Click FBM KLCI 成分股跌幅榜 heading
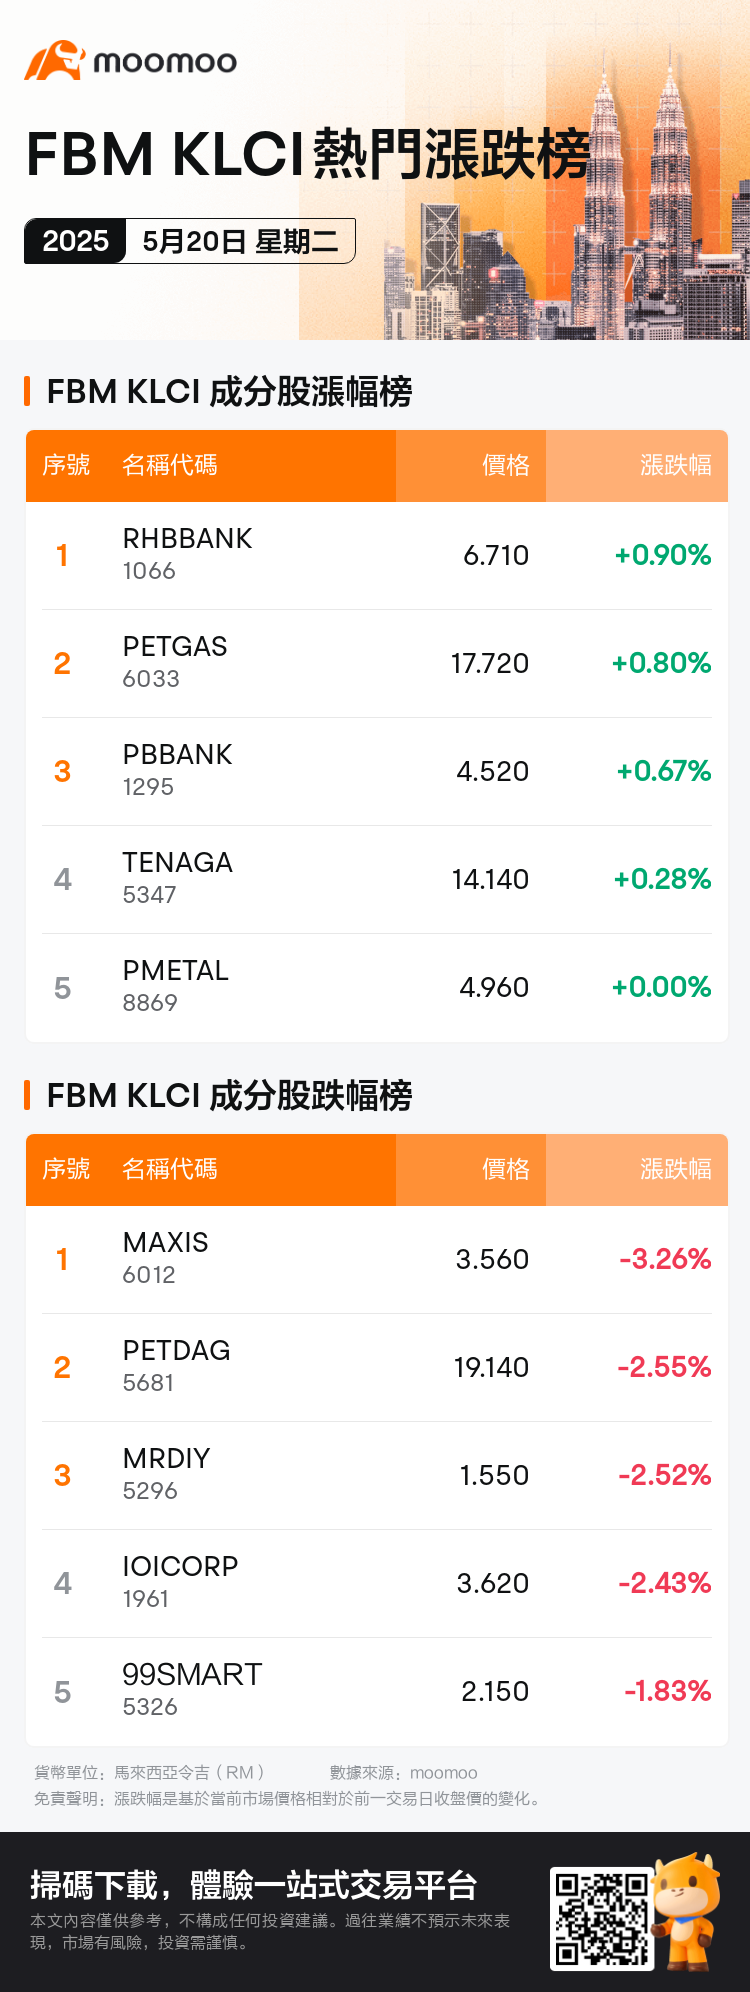750x1992 pixels. click(x=229, y=1096)
